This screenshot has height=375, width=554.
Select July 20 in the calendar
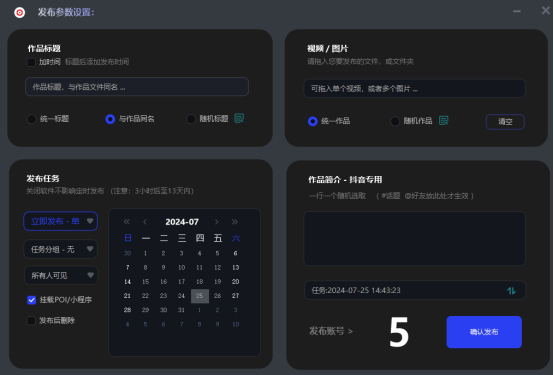coord(235,282)
